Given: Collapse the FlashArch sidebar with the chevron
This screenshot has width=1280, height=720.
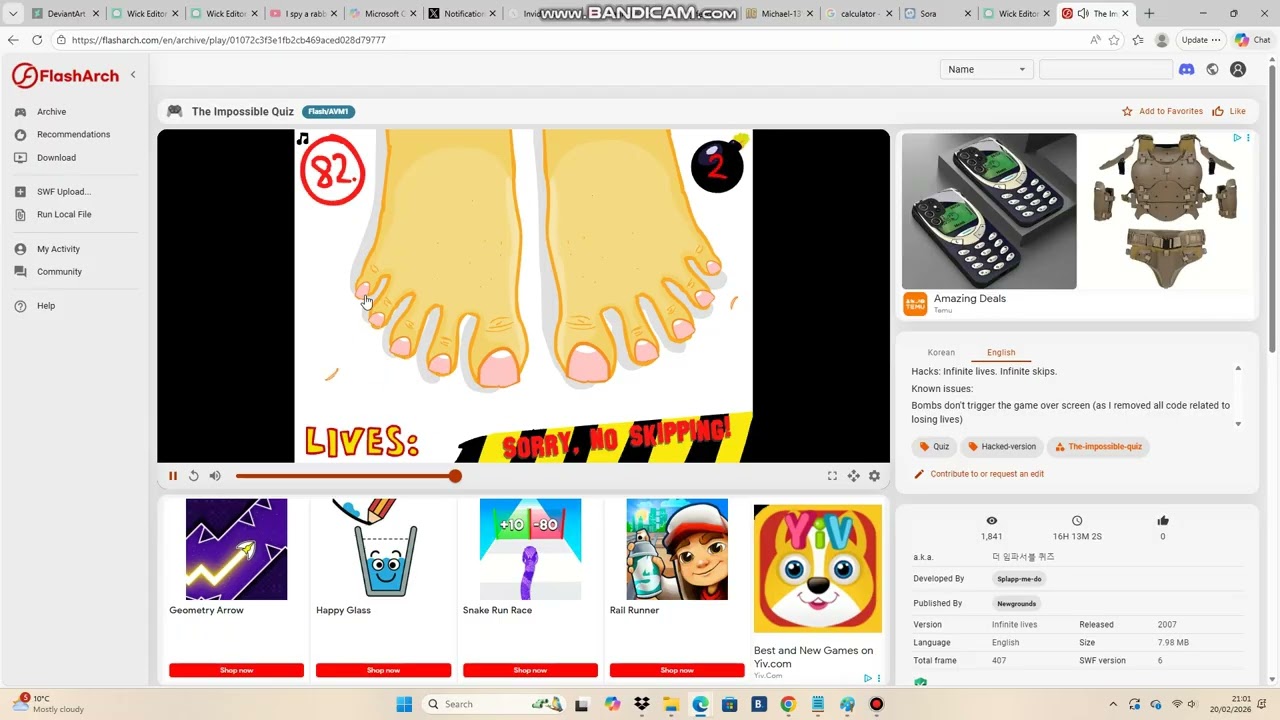Looking at the screenshot, I should click(133, 75).
